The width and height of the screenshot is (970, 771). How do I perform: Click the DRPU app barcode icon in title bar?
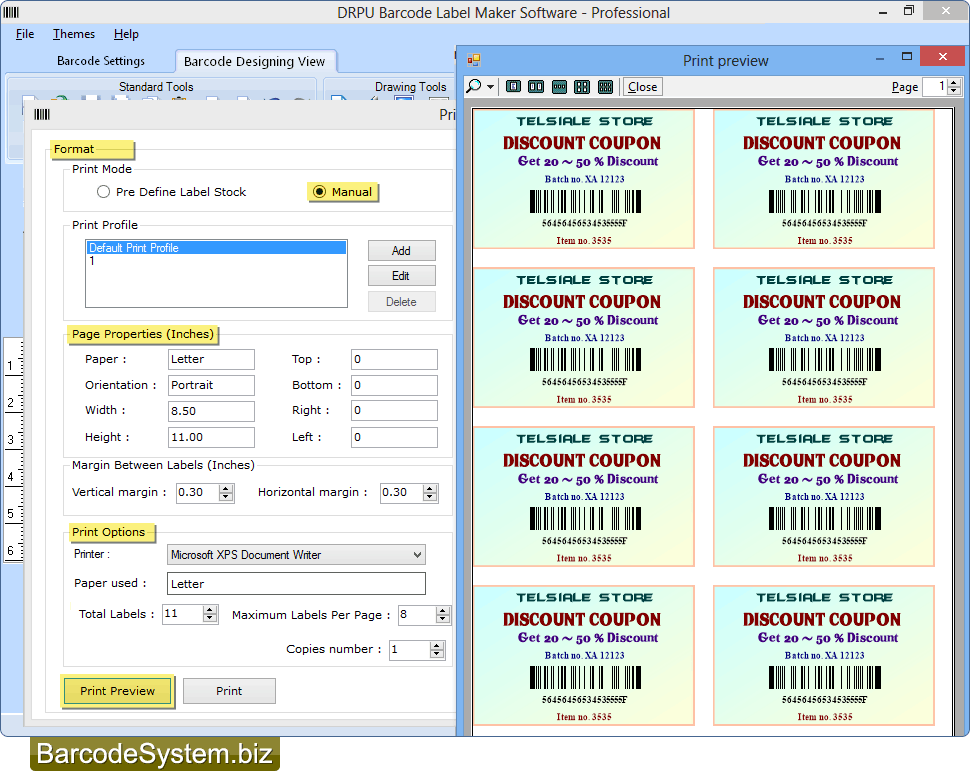[11, 12]
